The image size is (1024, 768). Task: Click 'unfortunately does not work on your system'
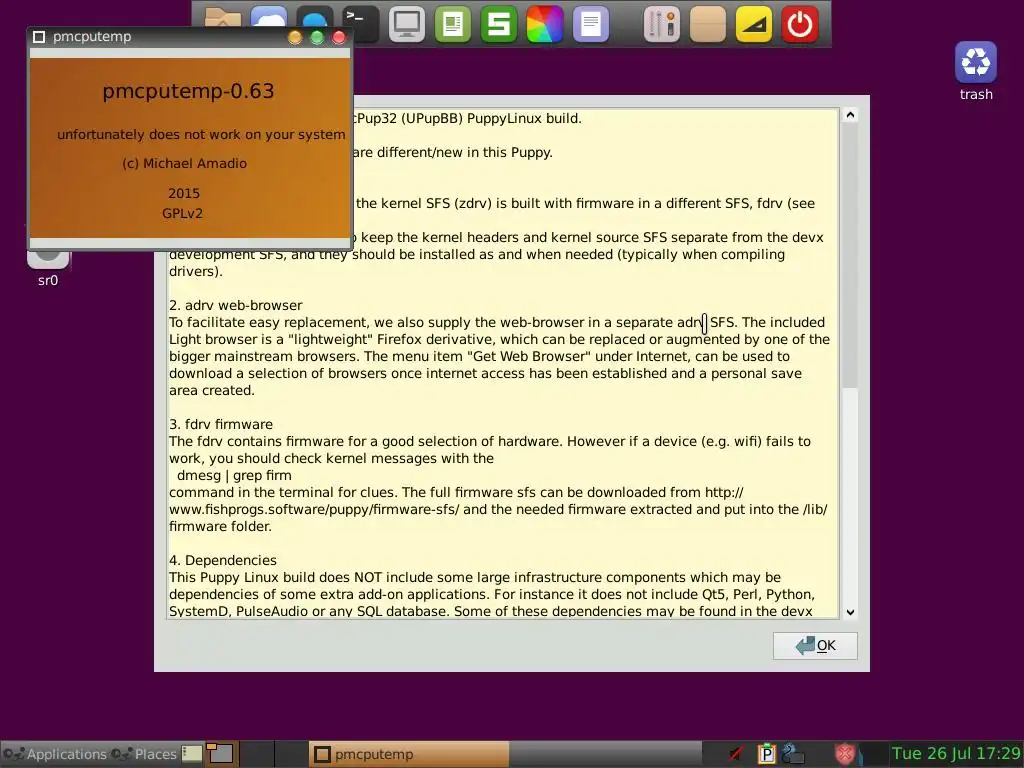[x=201, y=135]
